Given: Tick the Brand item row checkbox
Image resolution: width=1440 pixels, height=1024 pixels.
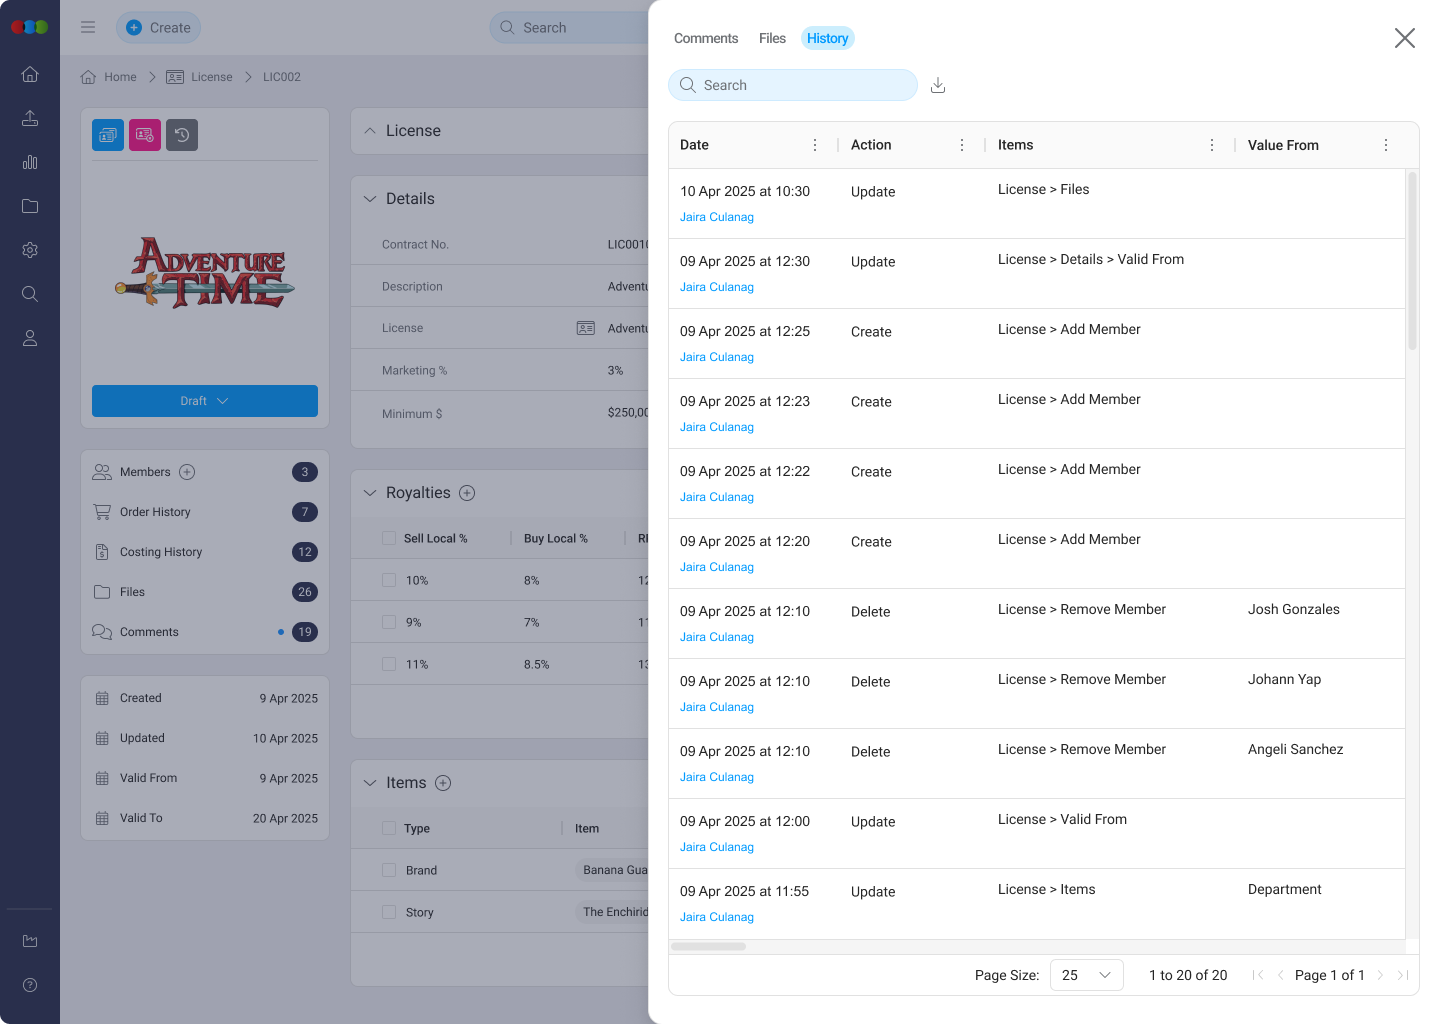Looking at the screenshot, I should 389,870.
